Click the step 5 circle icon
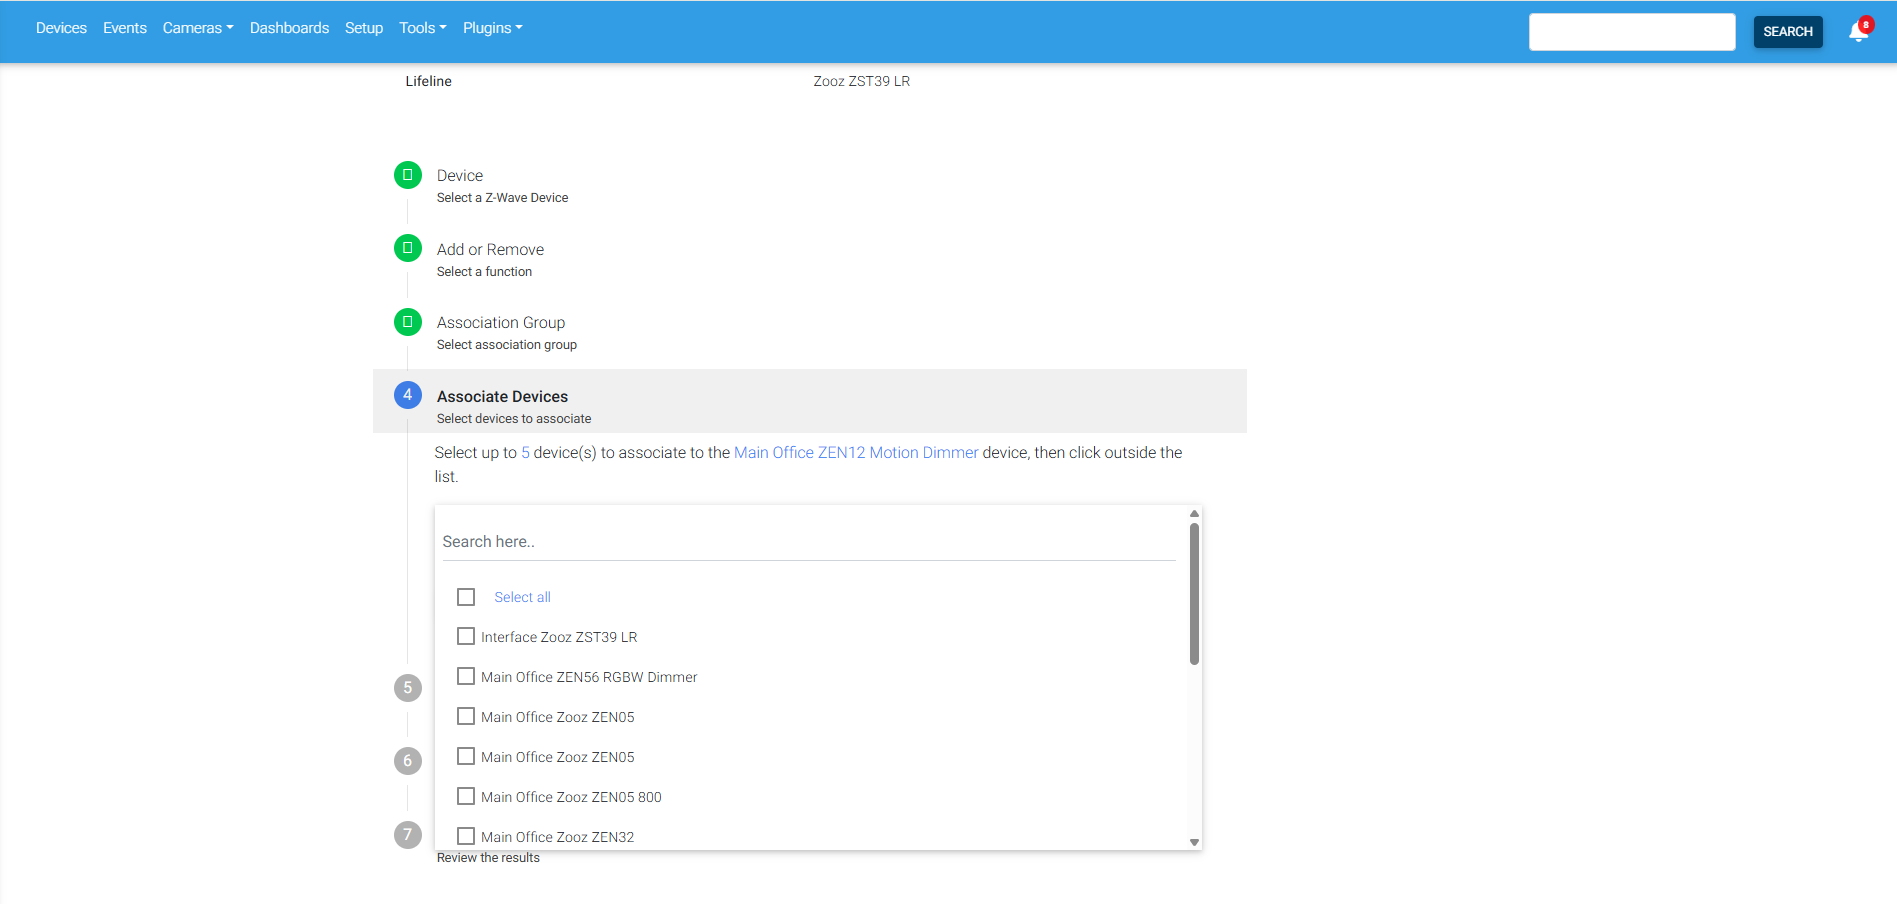 [x=408, y=688]
